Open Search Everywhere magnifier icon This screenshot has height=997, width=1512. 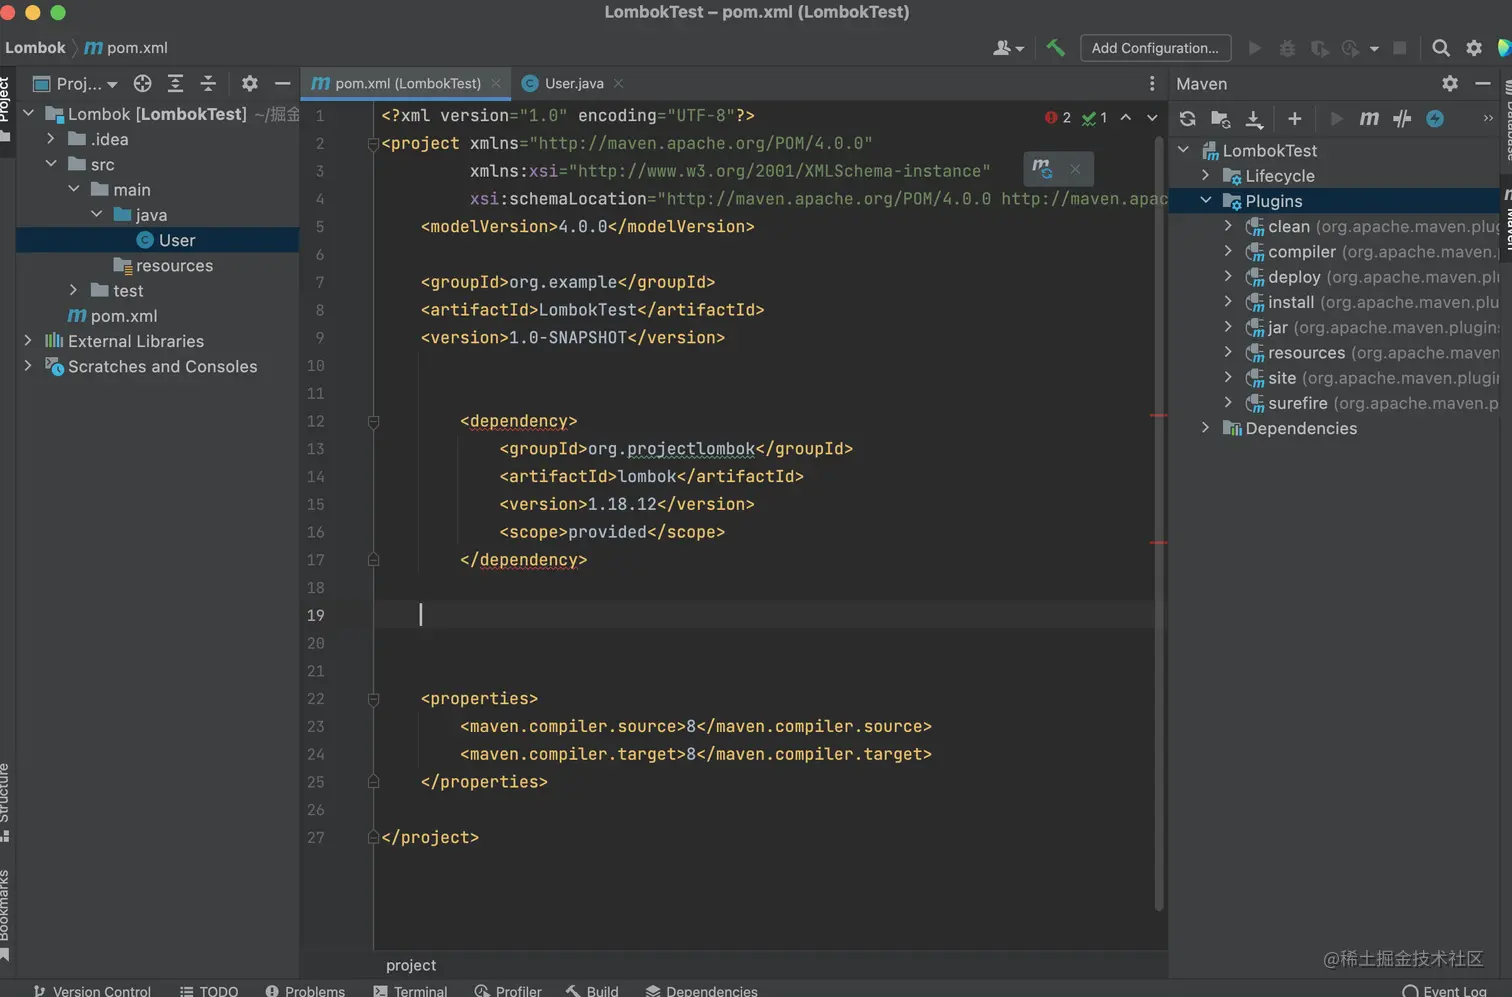point(1440,48)
